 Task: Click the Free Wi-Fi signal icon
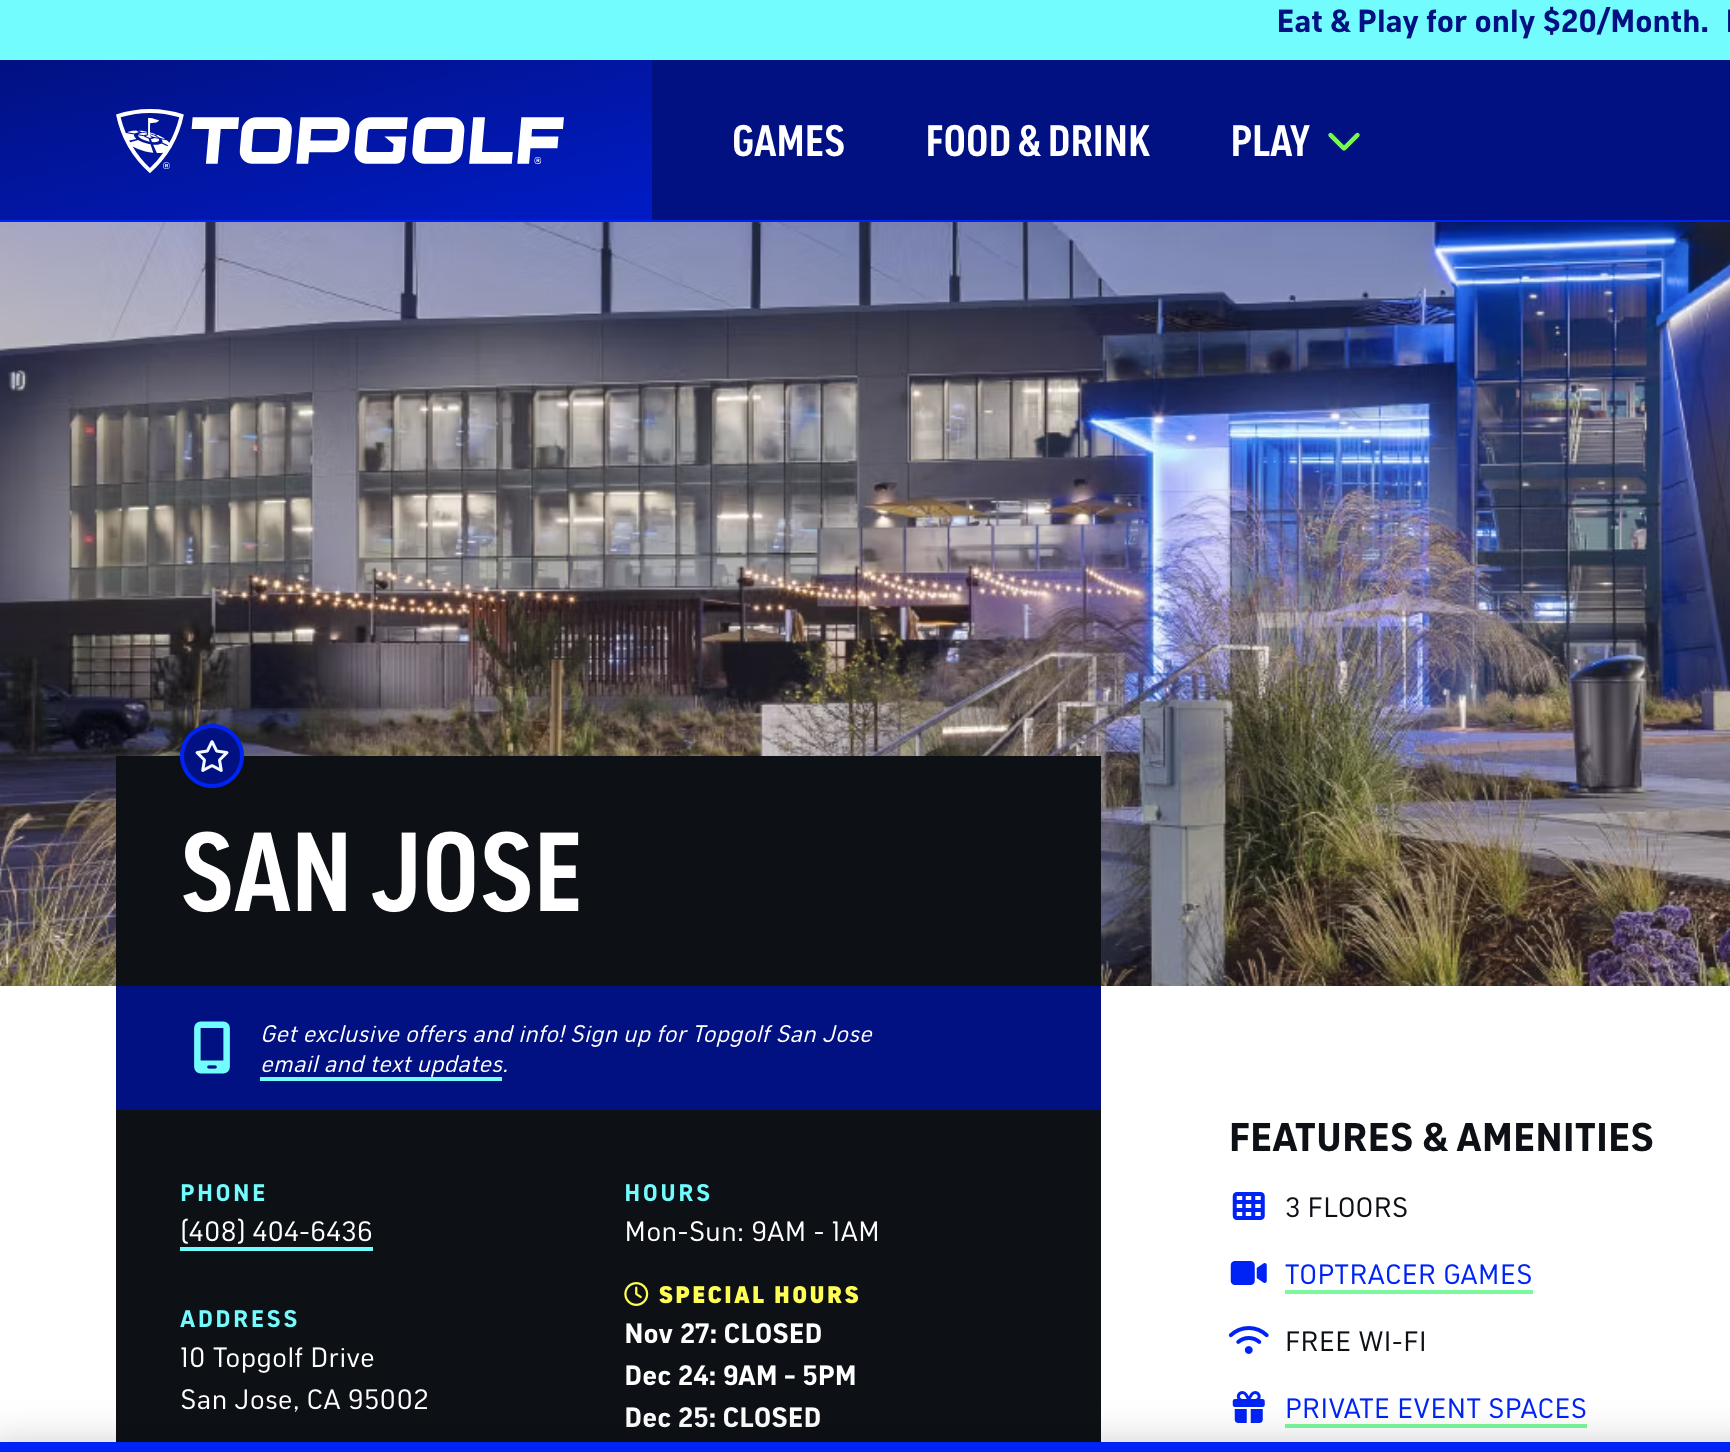(1248, 1340)
